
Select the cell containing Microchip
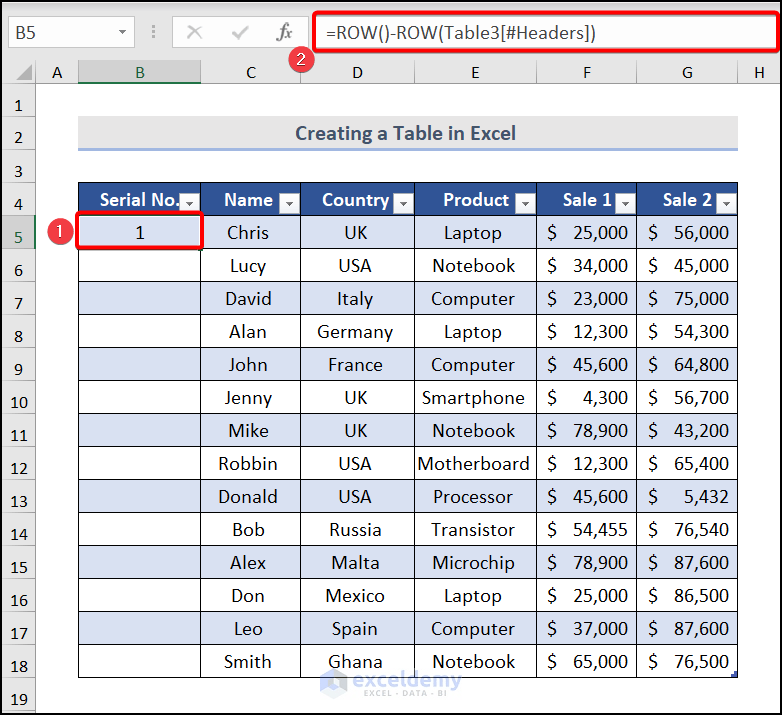tap(475, 562)
